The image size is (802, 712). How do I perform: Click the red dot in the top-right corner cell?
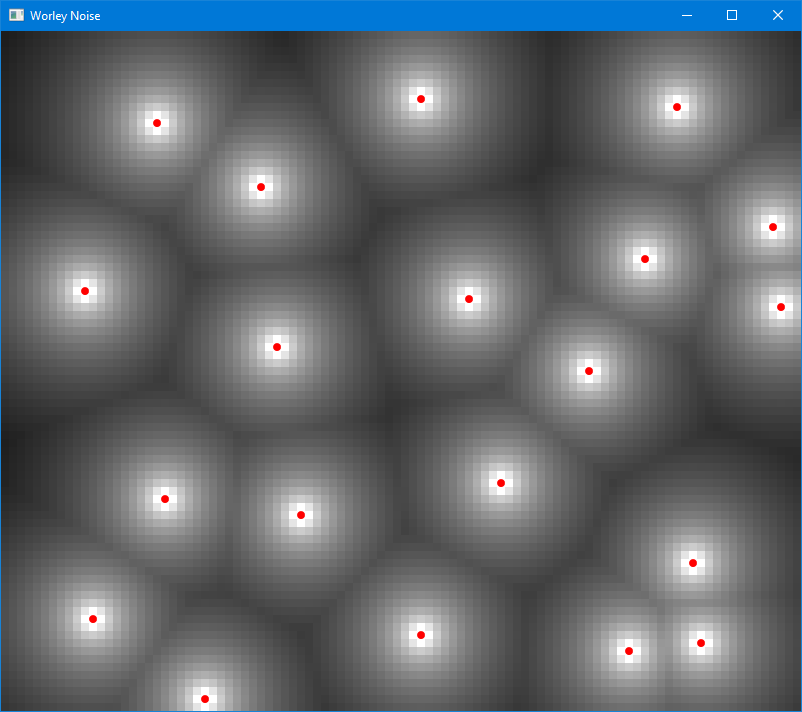click(676, 107)
